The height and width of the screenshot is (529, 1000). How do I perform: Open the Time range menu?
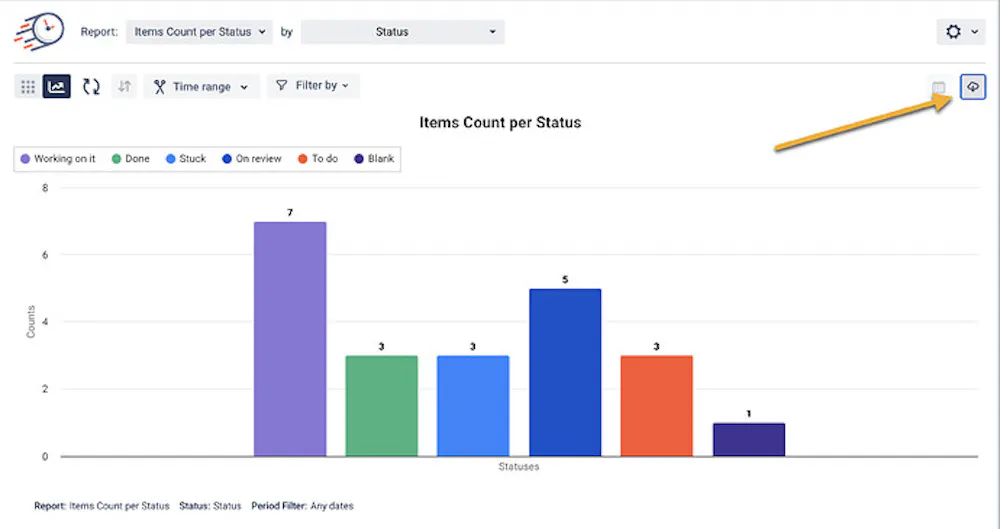[x=201, y=87]
